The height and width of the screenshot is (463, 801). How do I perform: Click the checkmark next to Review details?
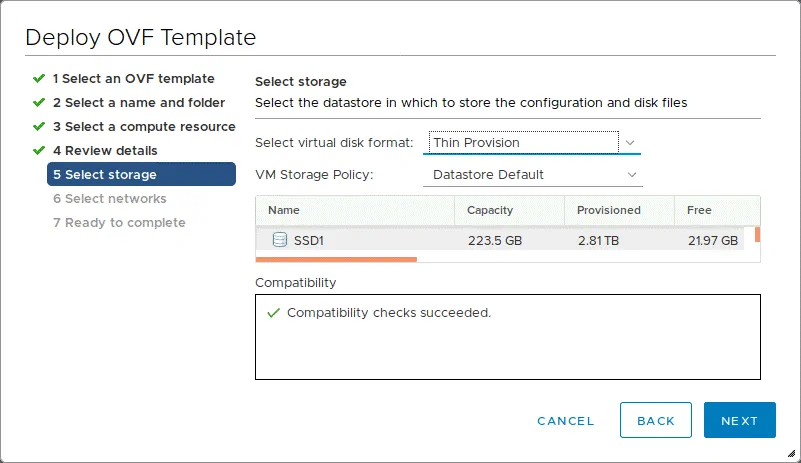39,150
